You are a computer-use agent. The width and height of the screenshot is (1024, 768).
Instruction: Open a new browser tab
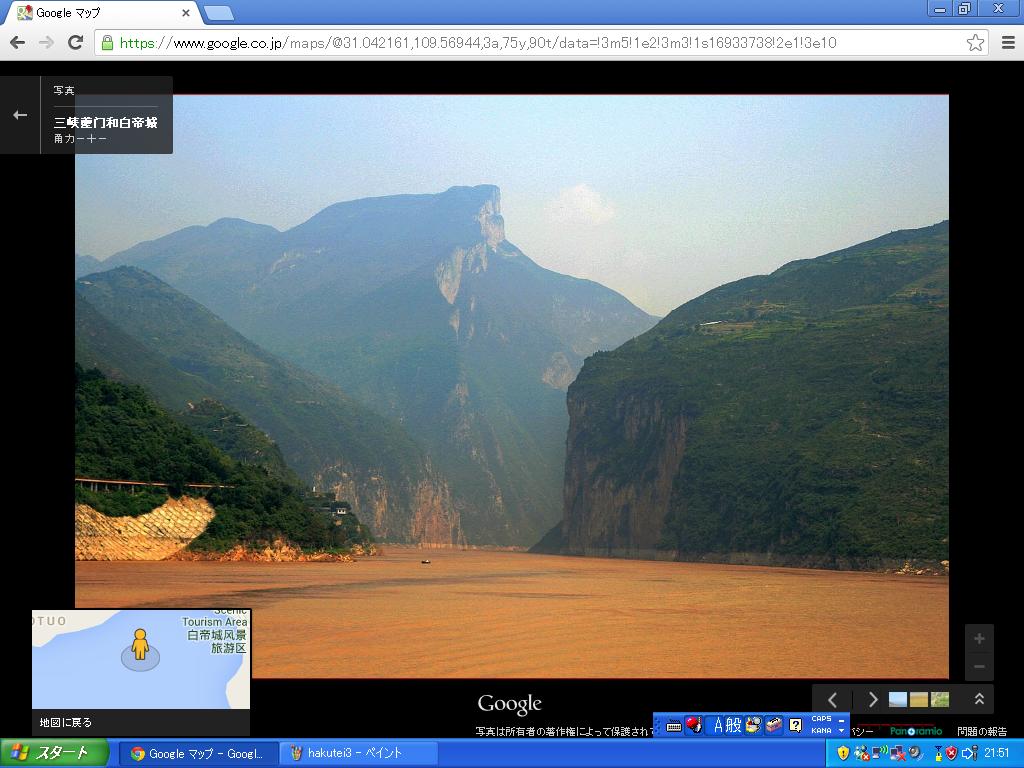(218, 13)
